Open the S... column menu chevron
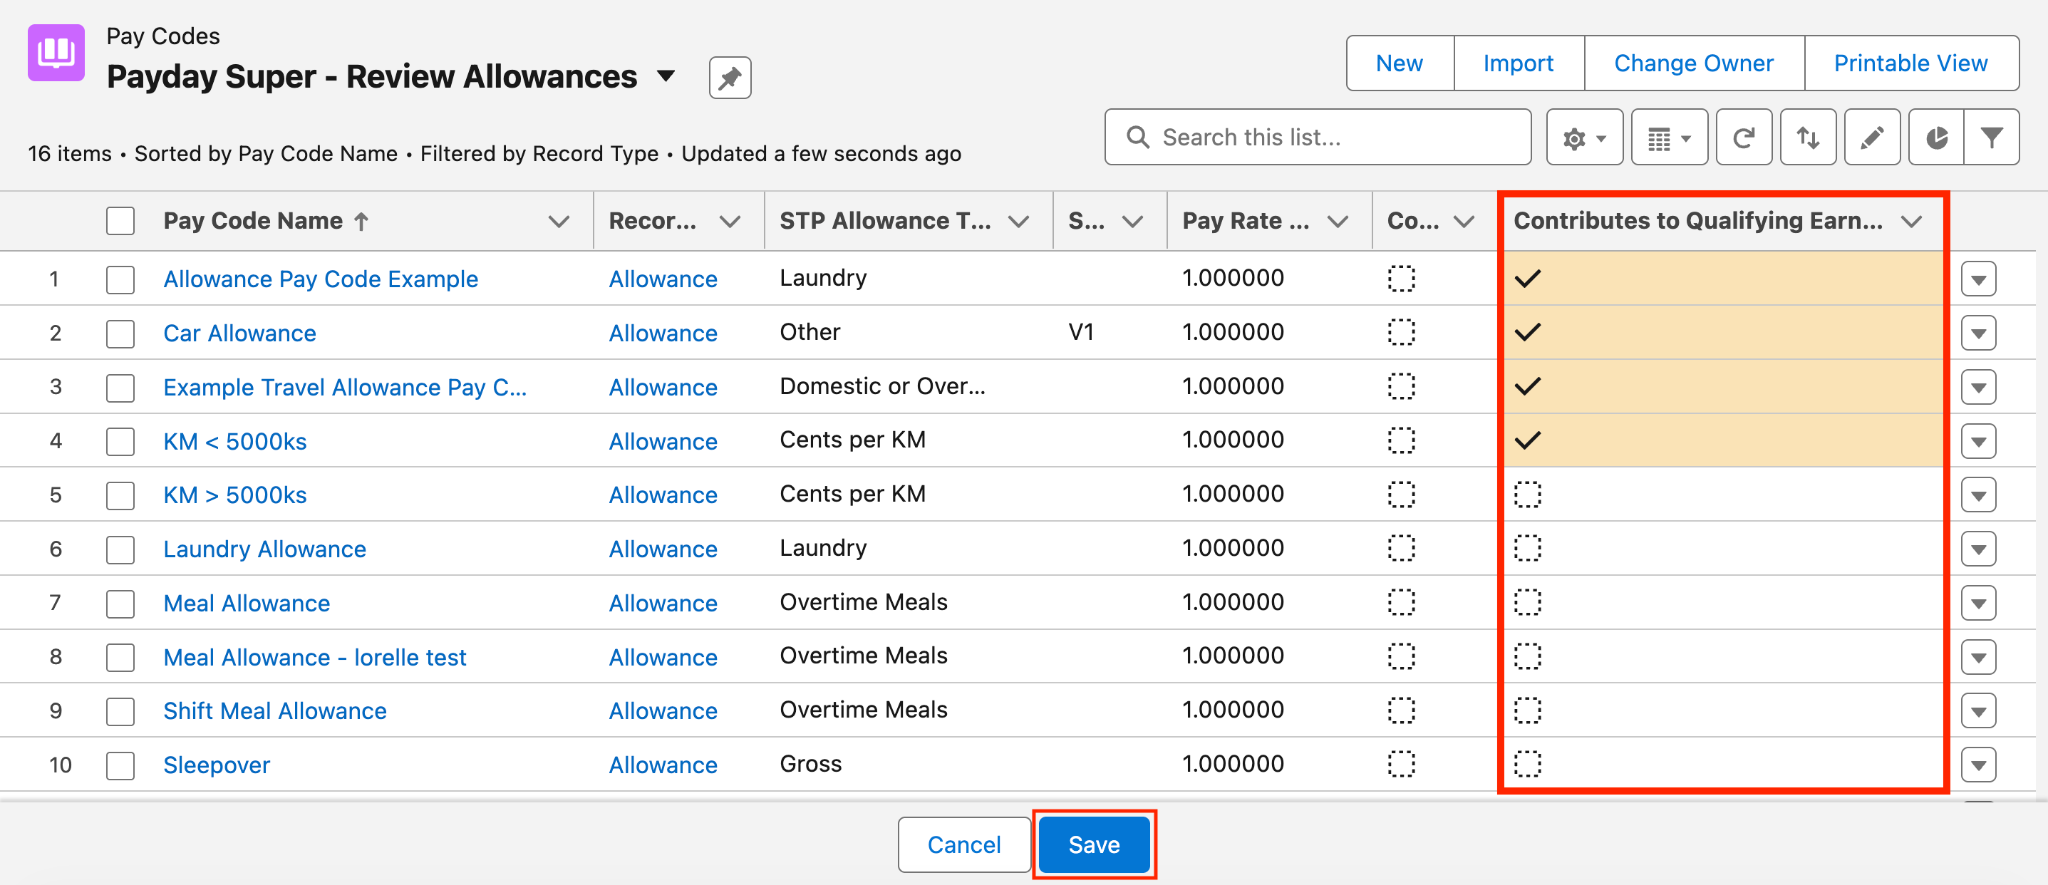The width and height of the screenshot is (2048, 885). click(1133, 221)
